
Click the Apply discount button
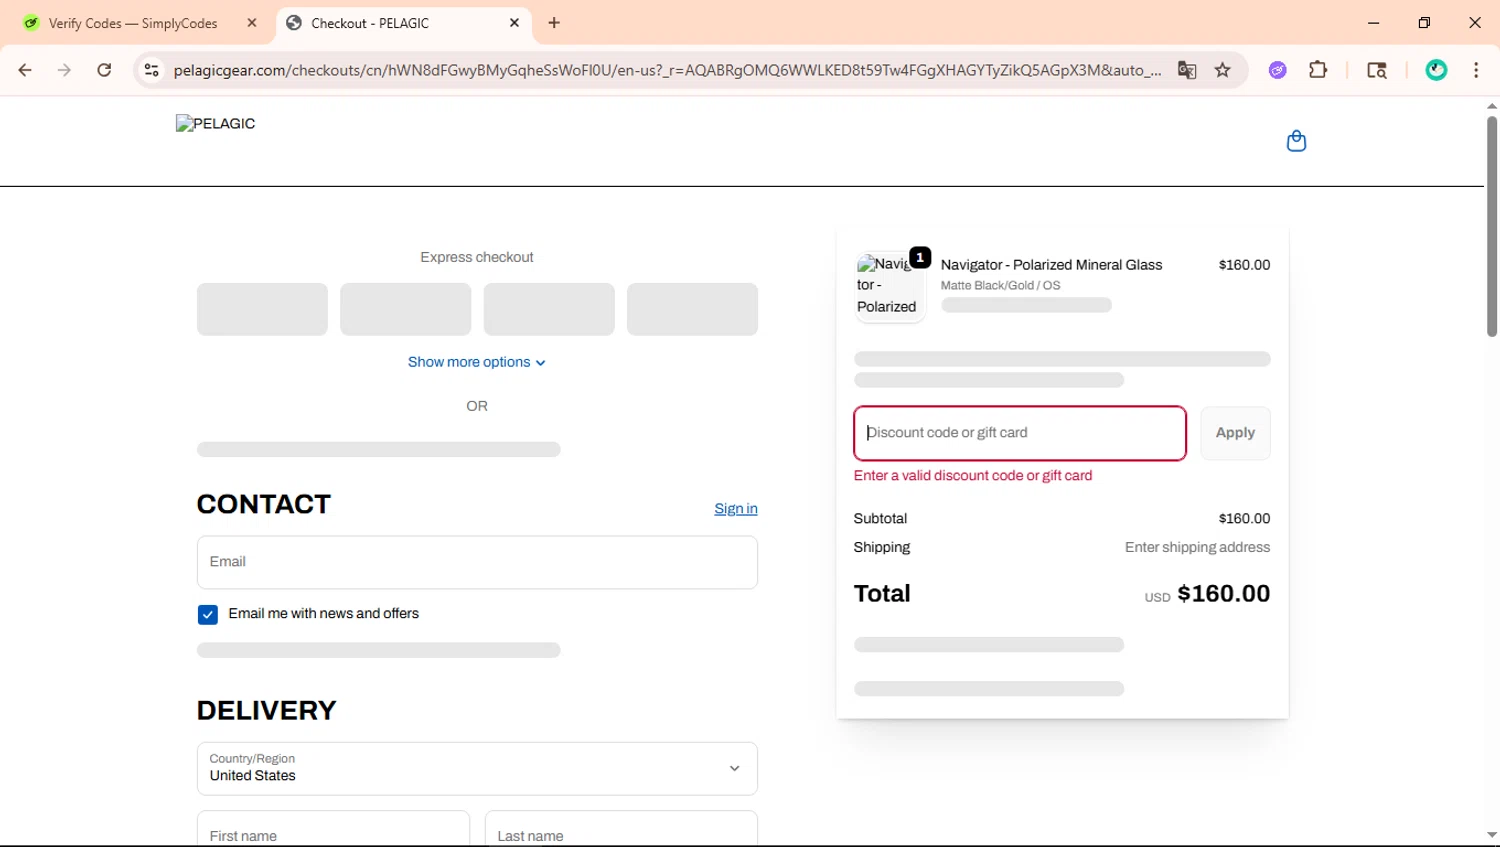(x=1235, y=433)
